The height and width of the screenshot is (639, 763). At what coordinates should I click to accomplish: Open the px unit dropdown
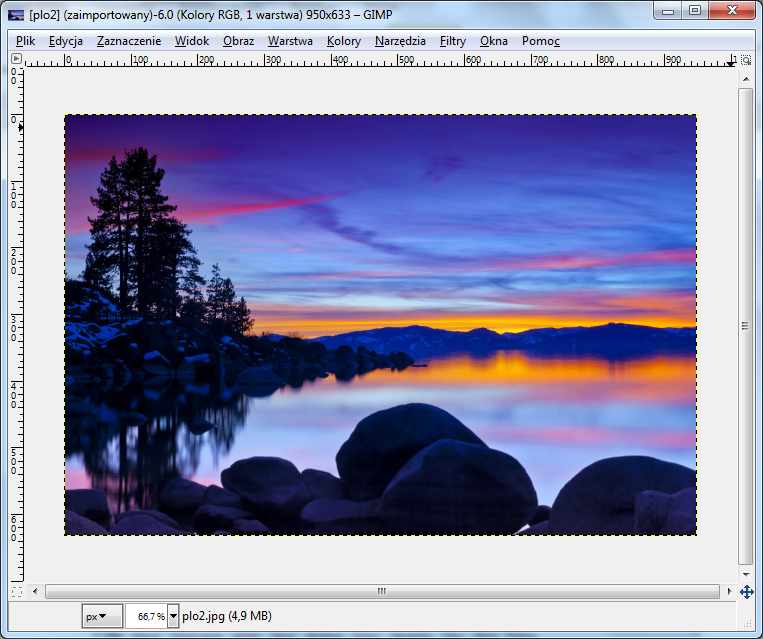click(x=102, y=616)
